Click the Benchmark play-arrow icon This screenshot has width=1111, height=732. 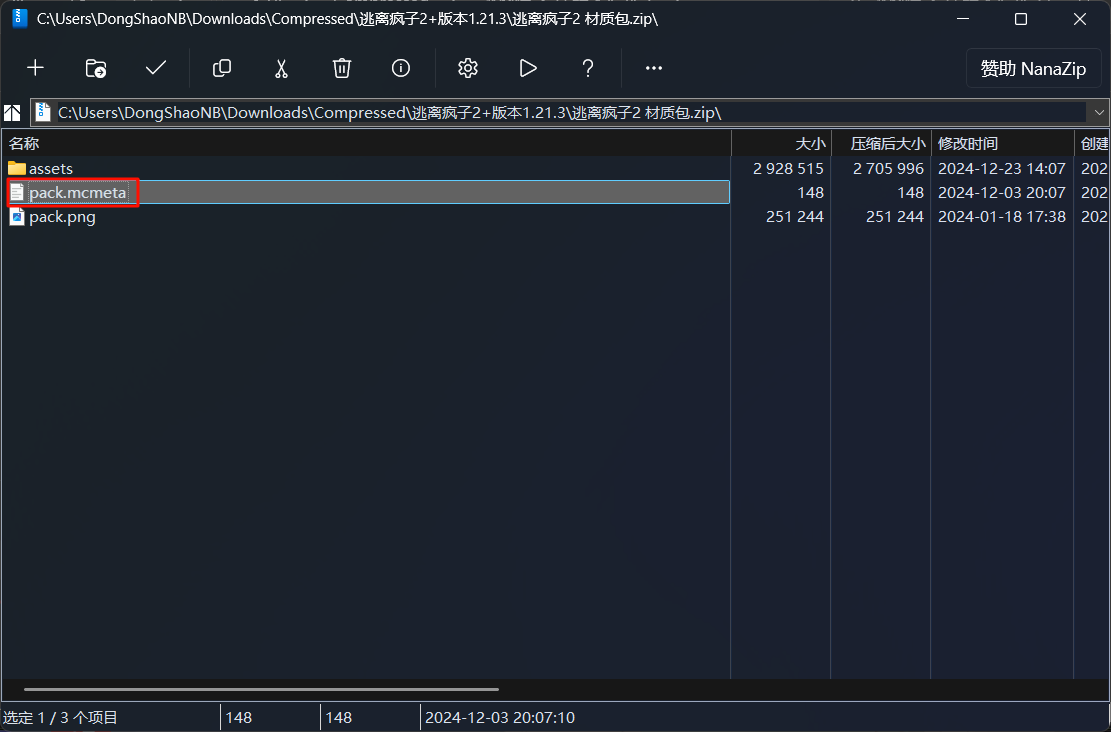pyautogui.click(x=528, y=68)
